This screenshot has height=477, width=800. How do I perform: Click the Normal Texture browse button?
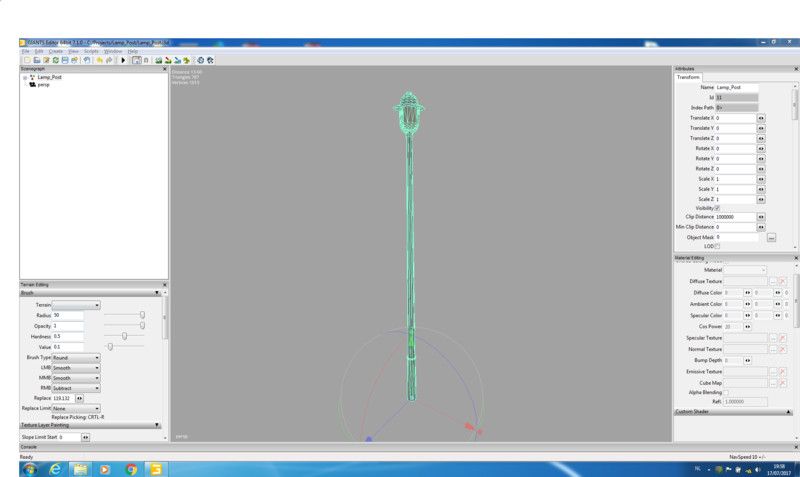[x=772, y=350]
